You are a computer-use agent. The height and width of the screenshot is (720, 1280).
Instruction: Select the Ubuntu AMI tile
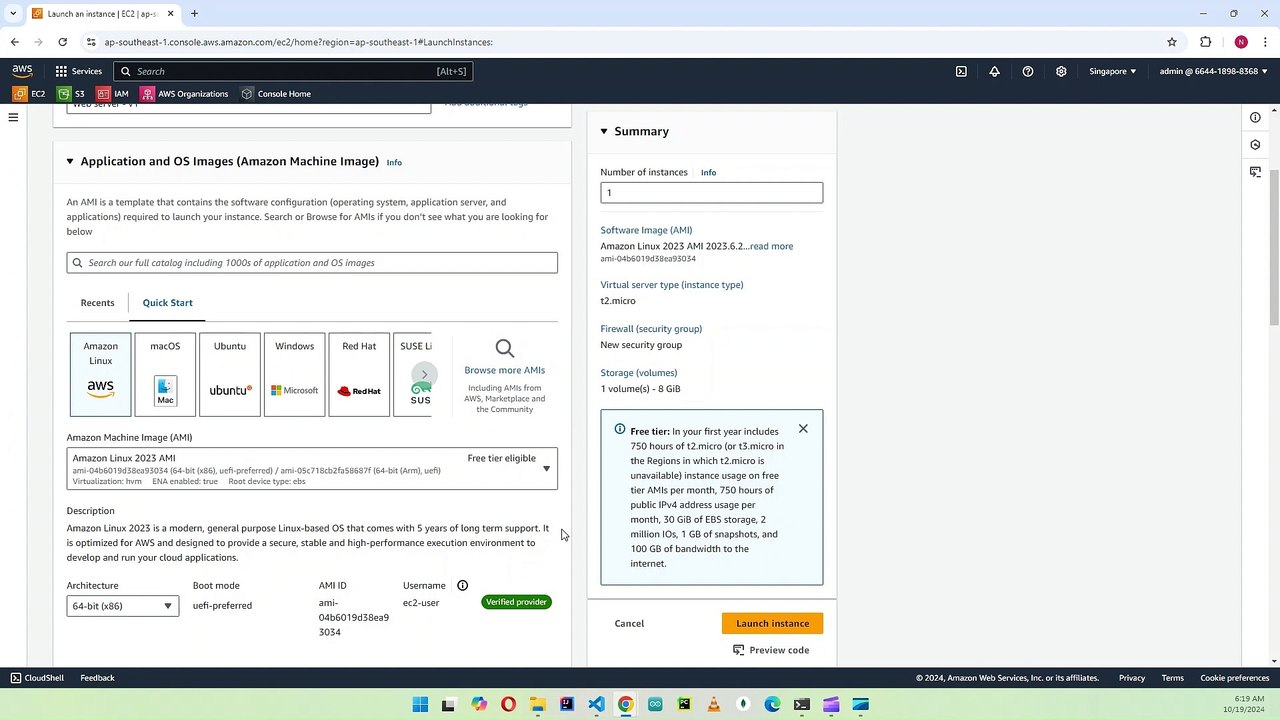(230, 374)
